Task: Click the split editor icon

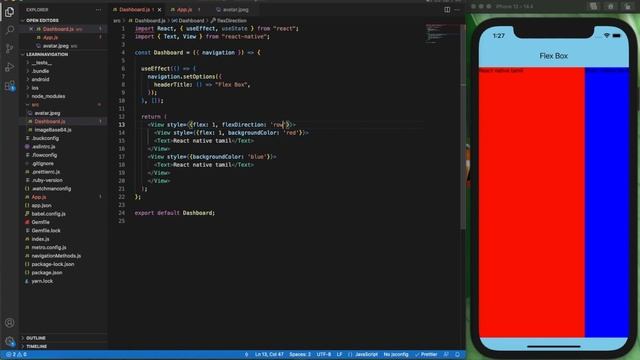Action: (x=447, y=9)
